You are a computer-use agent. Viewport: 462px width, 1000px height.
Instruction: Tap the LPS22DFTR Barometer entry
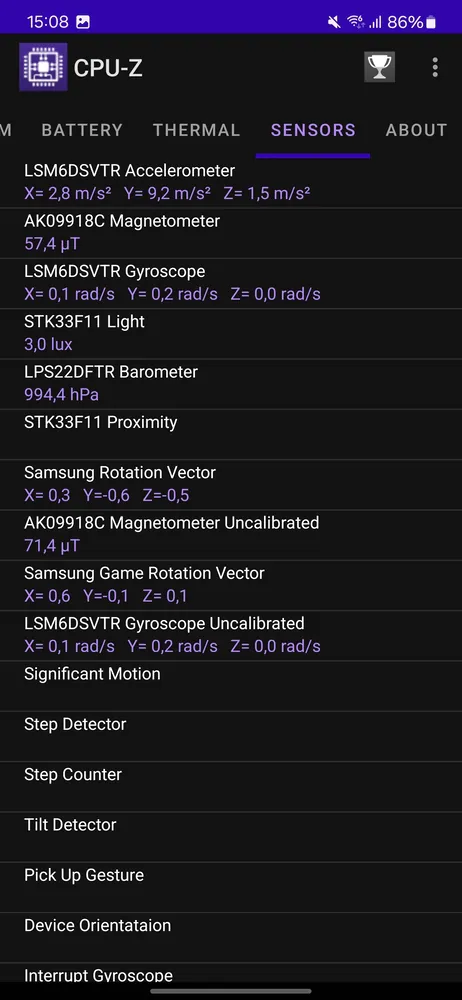pos(231,384)
